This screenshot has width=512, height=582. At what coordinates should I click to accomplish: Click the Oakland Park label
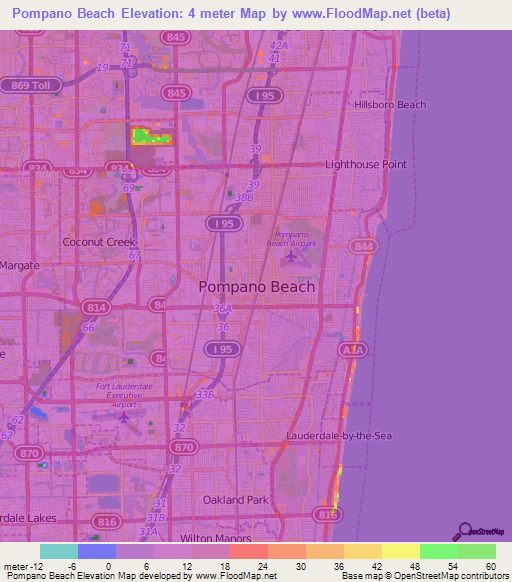[x=235, y=500]
